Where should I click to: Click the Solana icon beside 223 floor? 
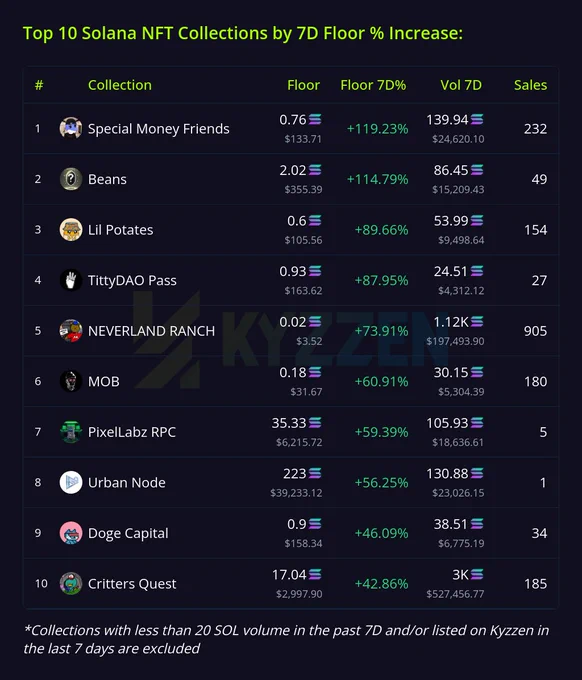coord(315,473)
